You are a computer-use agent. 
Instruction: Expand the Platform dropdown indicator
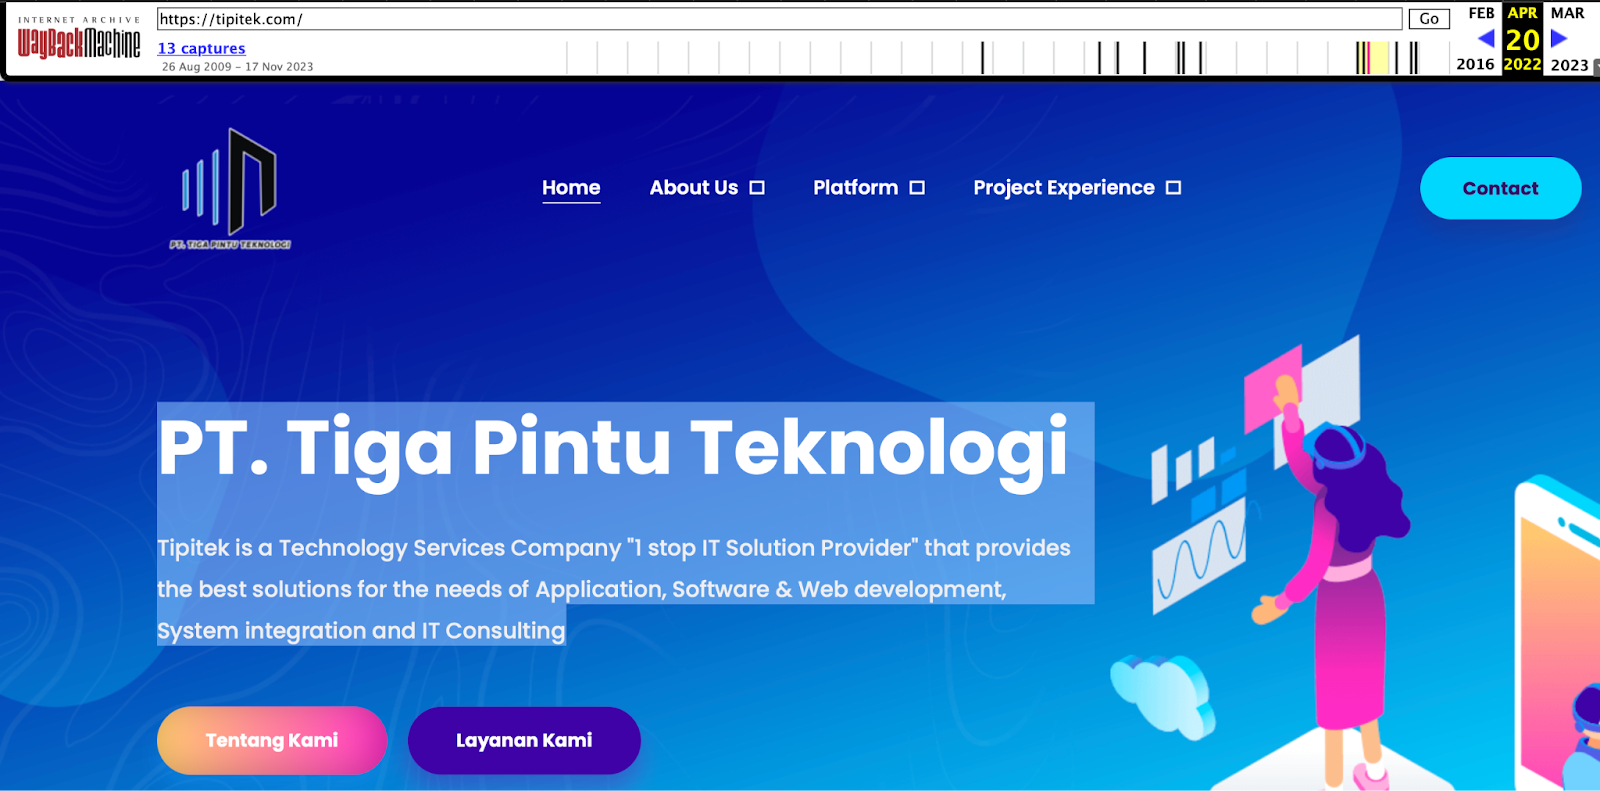917,188
